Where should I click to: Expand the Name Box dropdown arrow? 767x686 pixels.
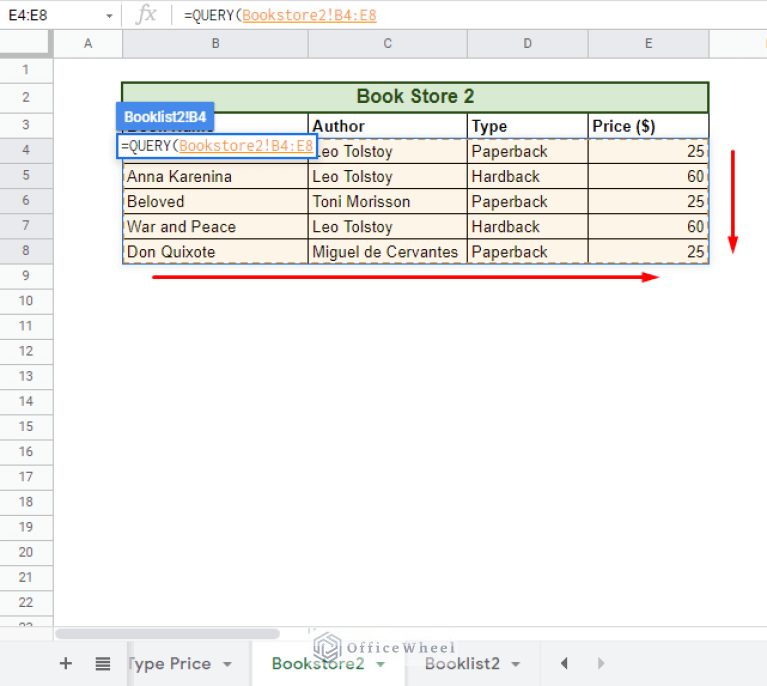109,16
